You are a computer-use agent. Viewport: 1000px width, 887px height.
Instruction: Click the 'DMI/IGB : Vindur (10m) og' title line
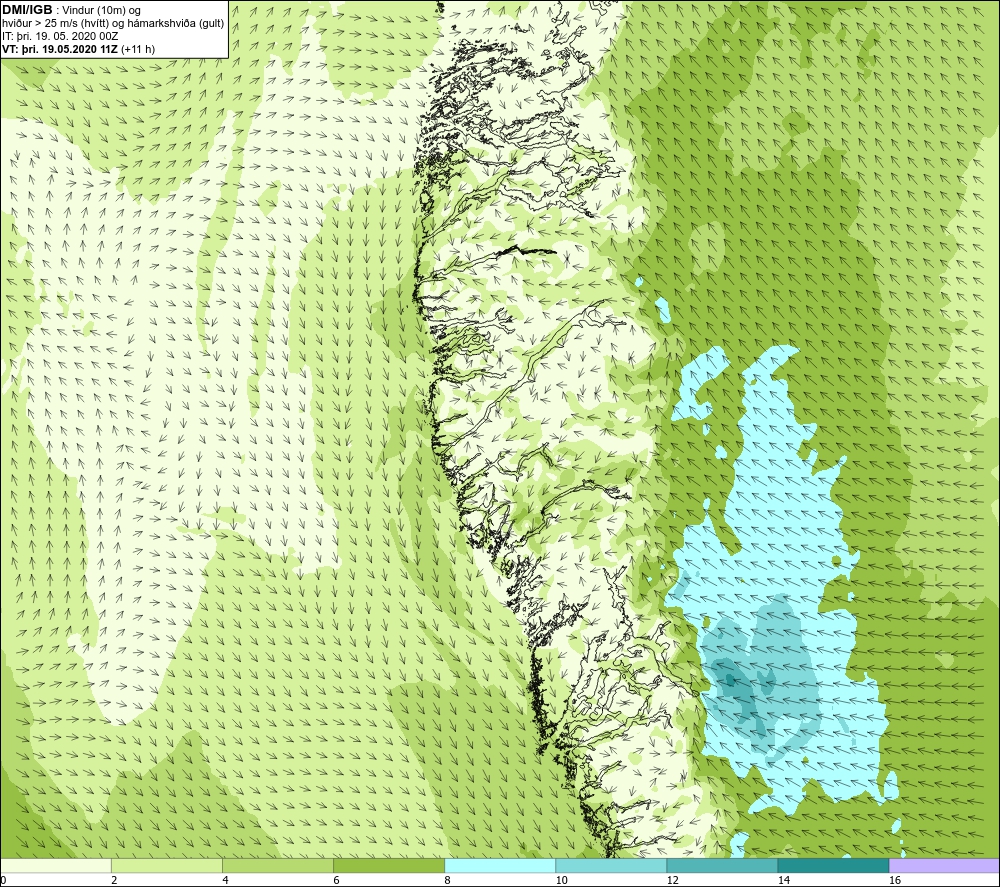tap(71, 10)
